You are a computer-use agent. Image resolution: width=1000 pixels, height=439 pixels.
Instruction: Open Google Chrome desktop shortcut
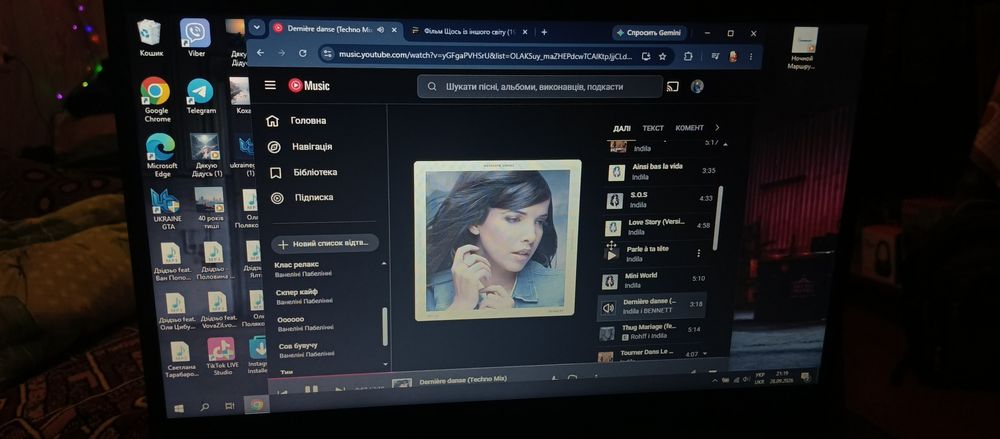[x=156, y=100]
